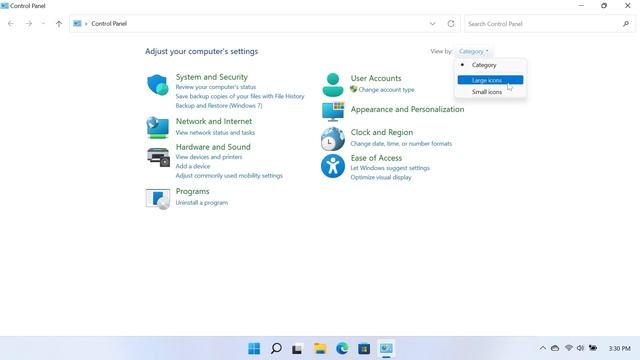Click View devices and printers
The width and height of the screenshot is (640, 360).
[x=209, y=157]
